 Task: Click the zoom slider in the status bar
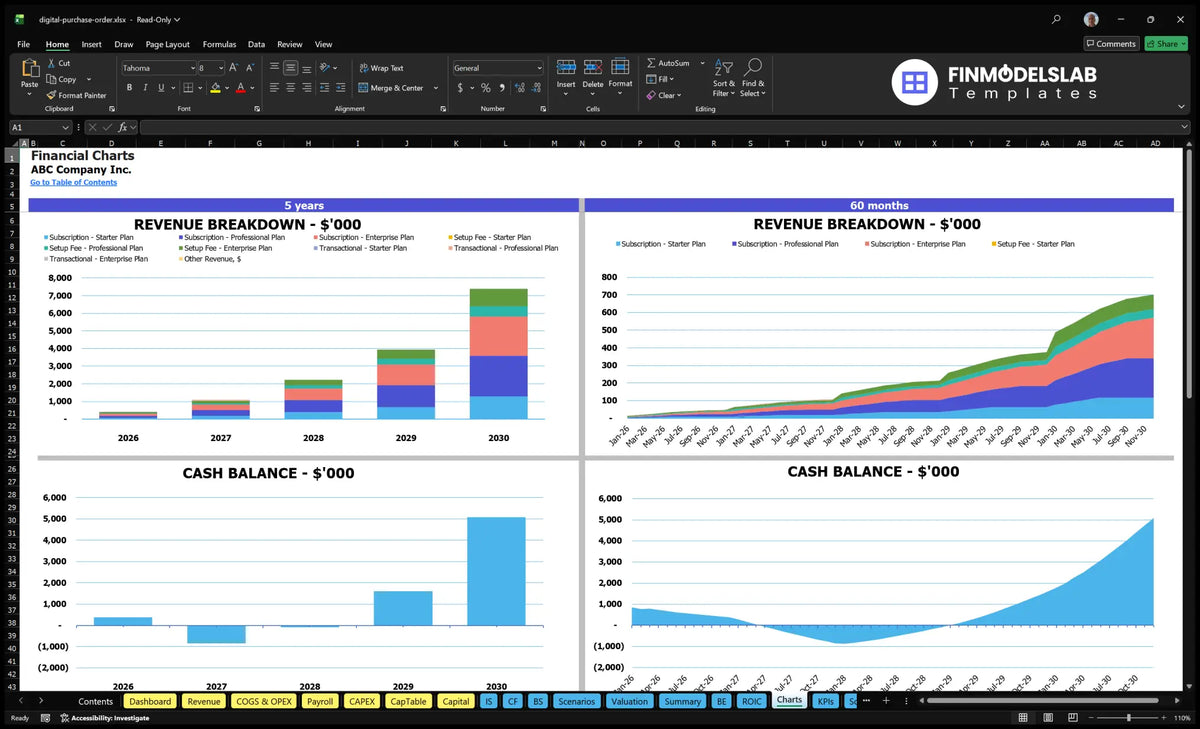coord(1128,718)
